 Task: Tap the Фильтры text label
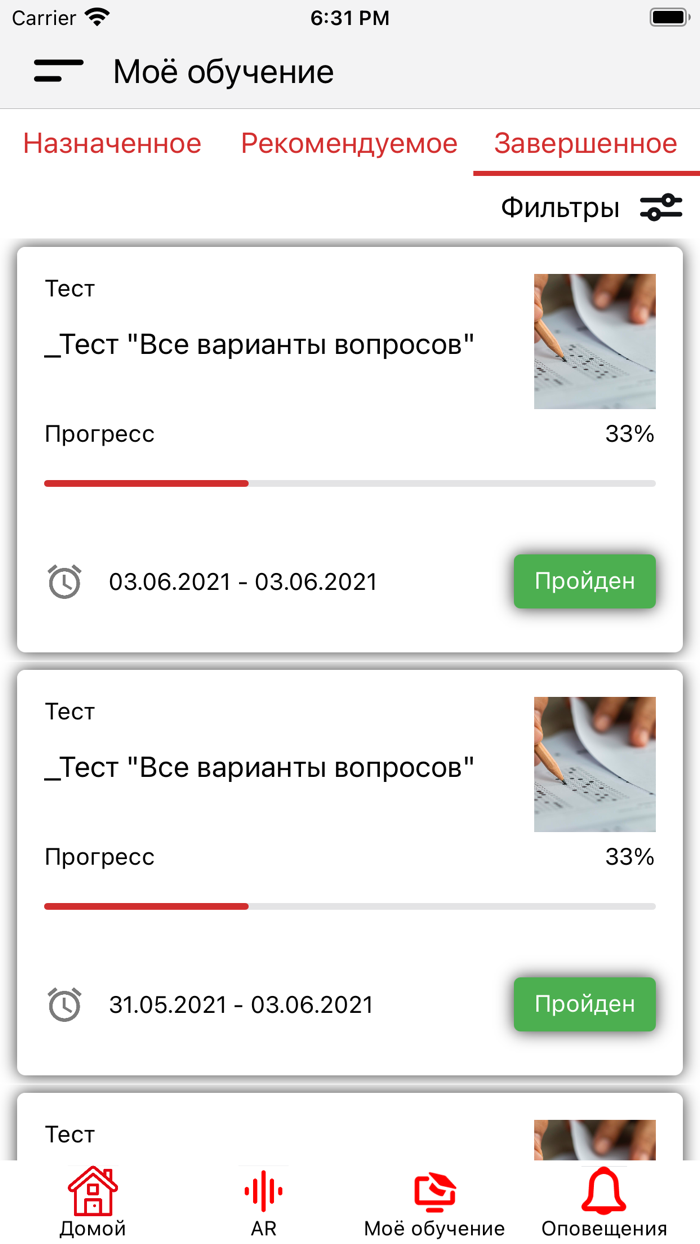tap(560, 207)
